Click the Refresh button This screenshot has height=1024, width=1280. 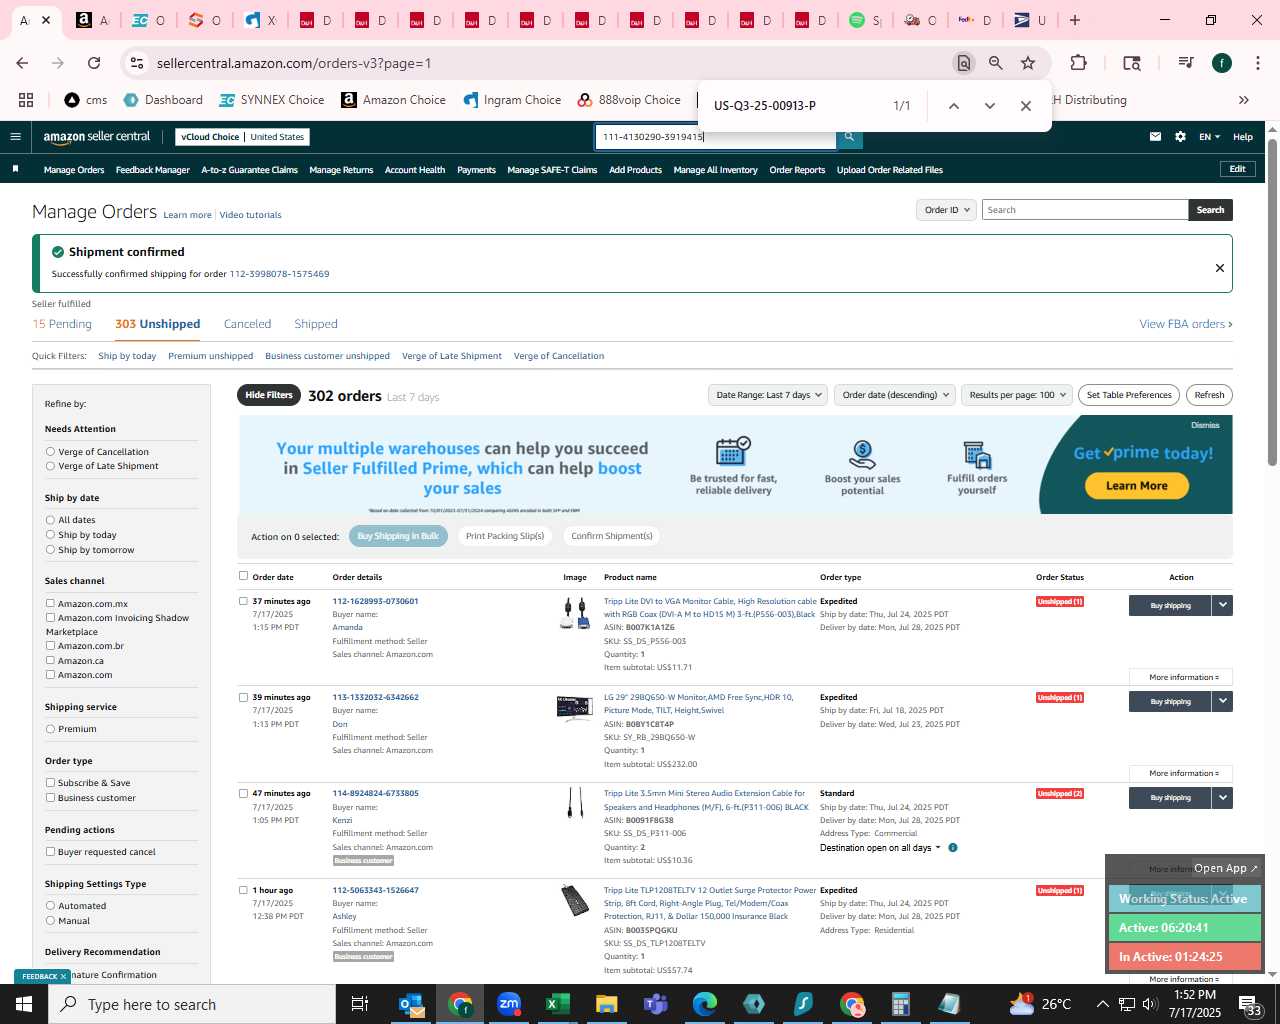click(x=1209, y=395)
